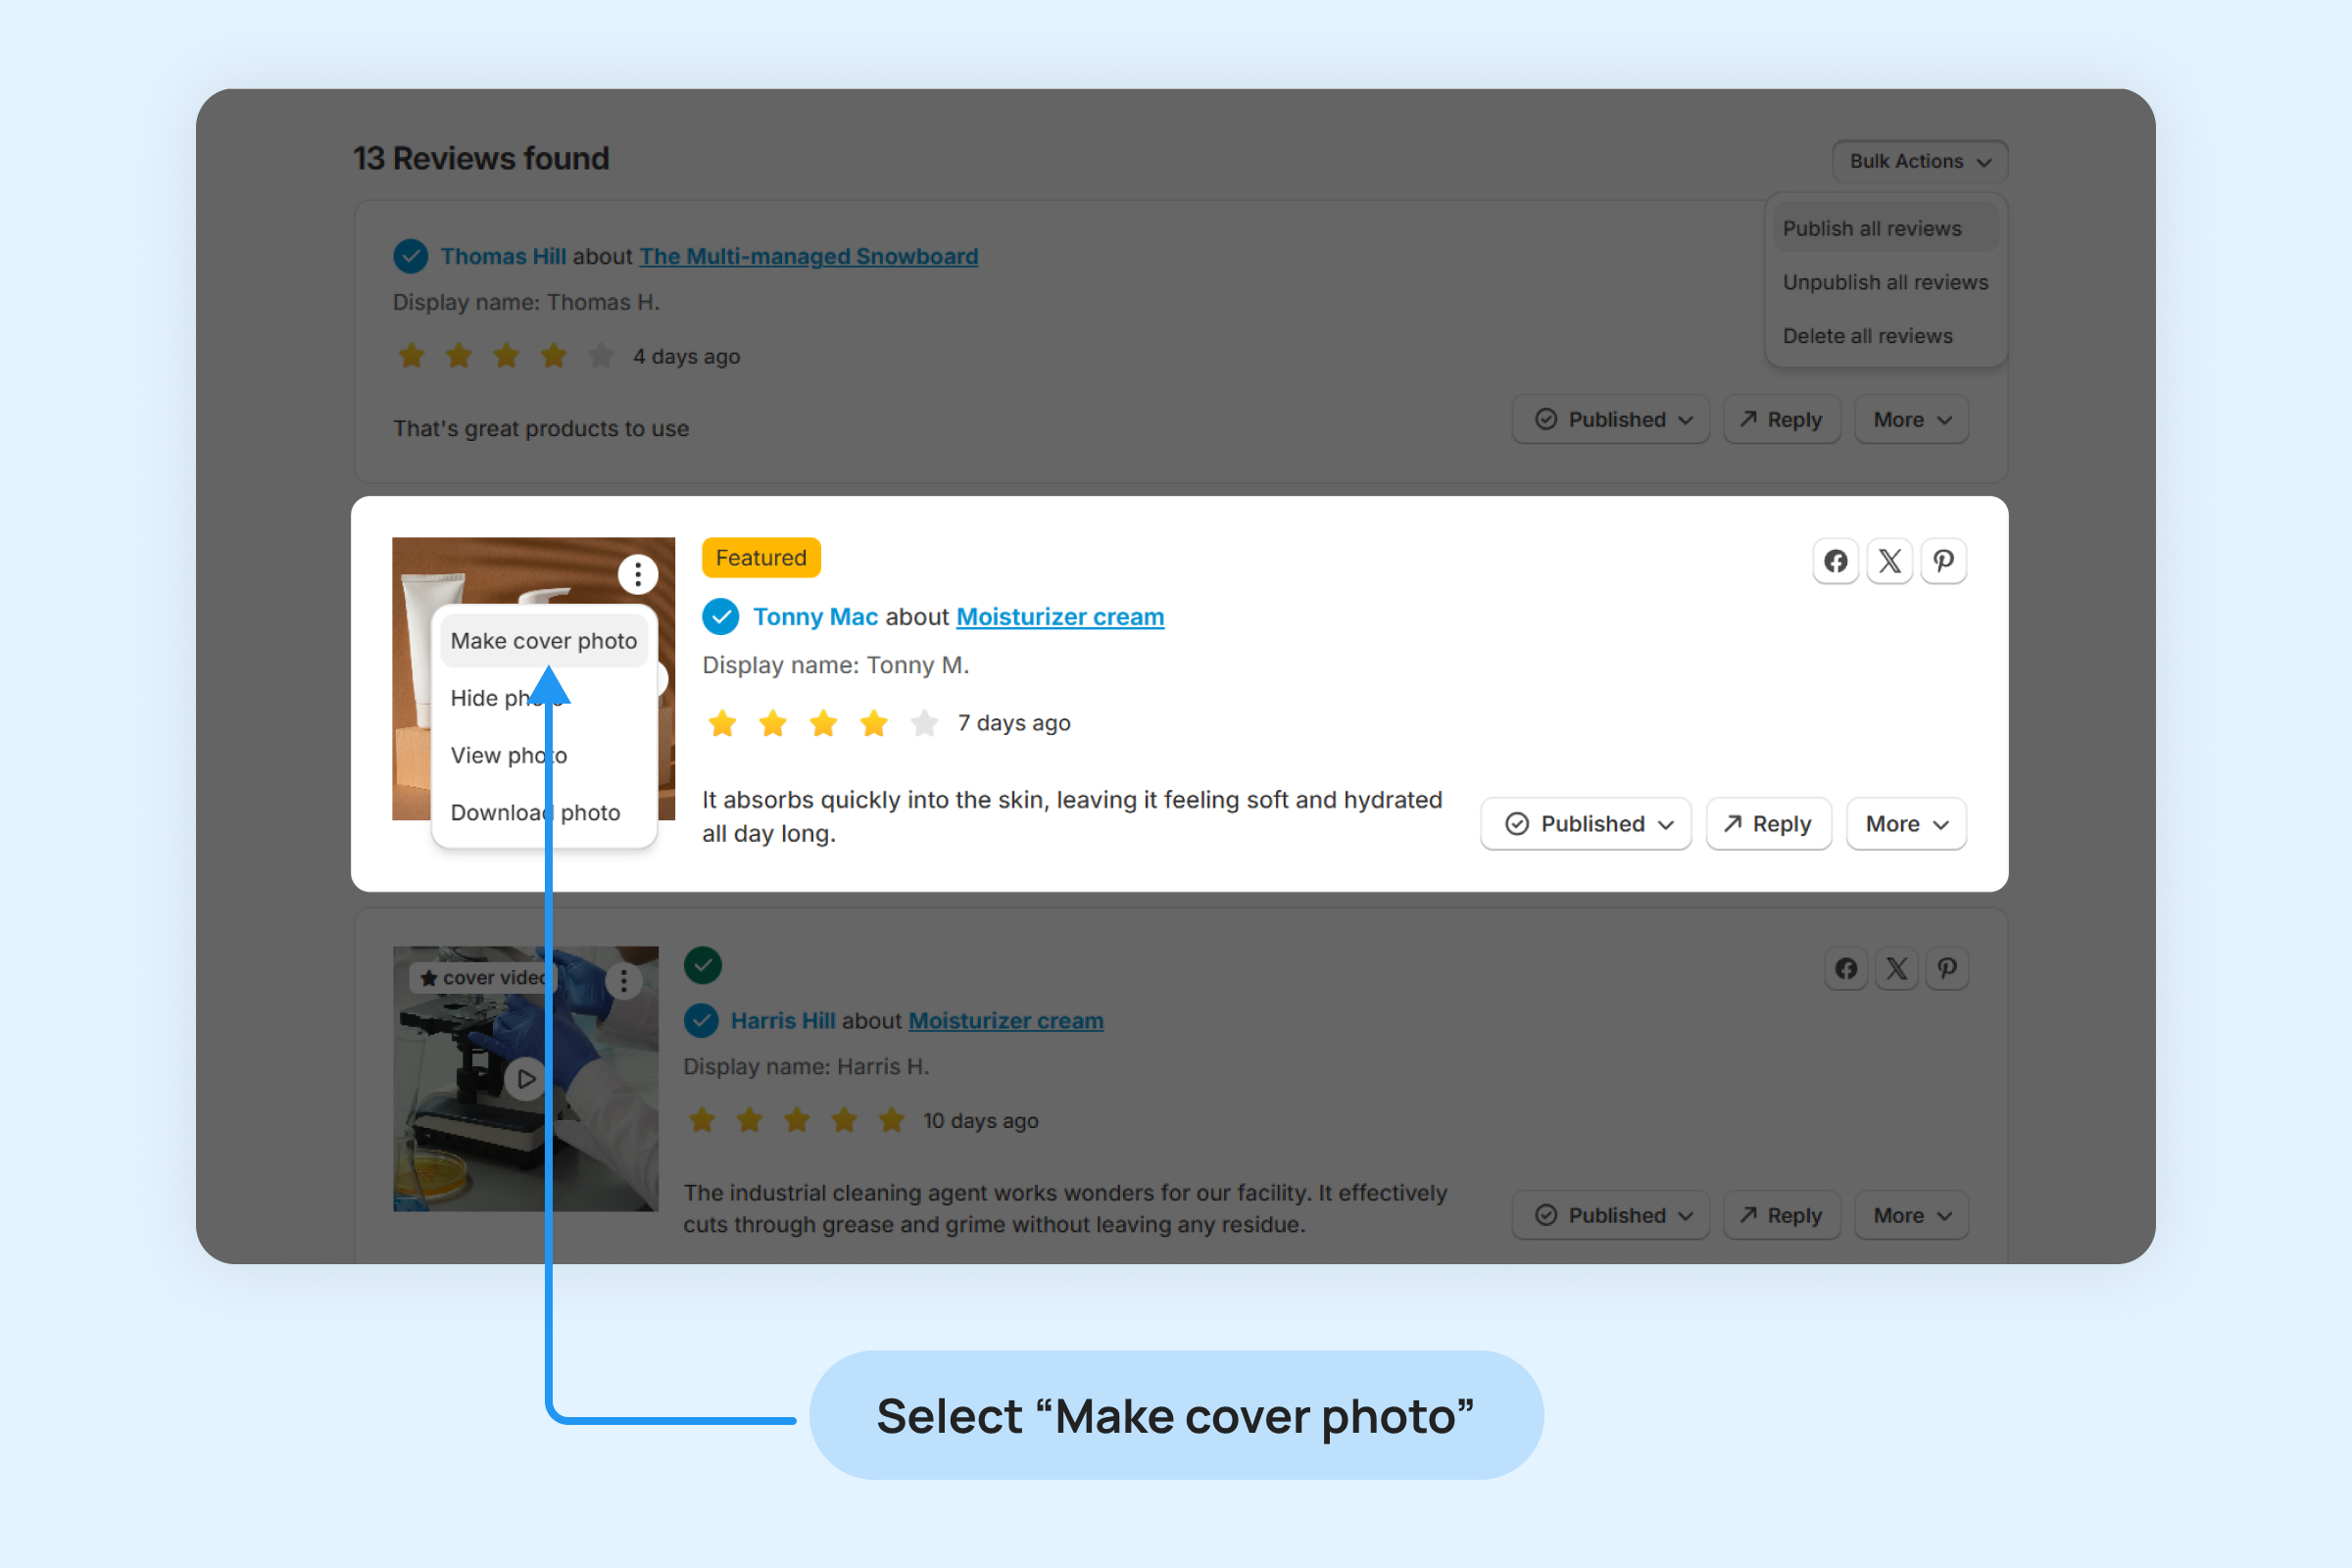Viewport: 2352px width, 1568px height.
Task: Click the fifth star on Tonny Mac rating
Action: pyautogui.click(x=924, y=723)
